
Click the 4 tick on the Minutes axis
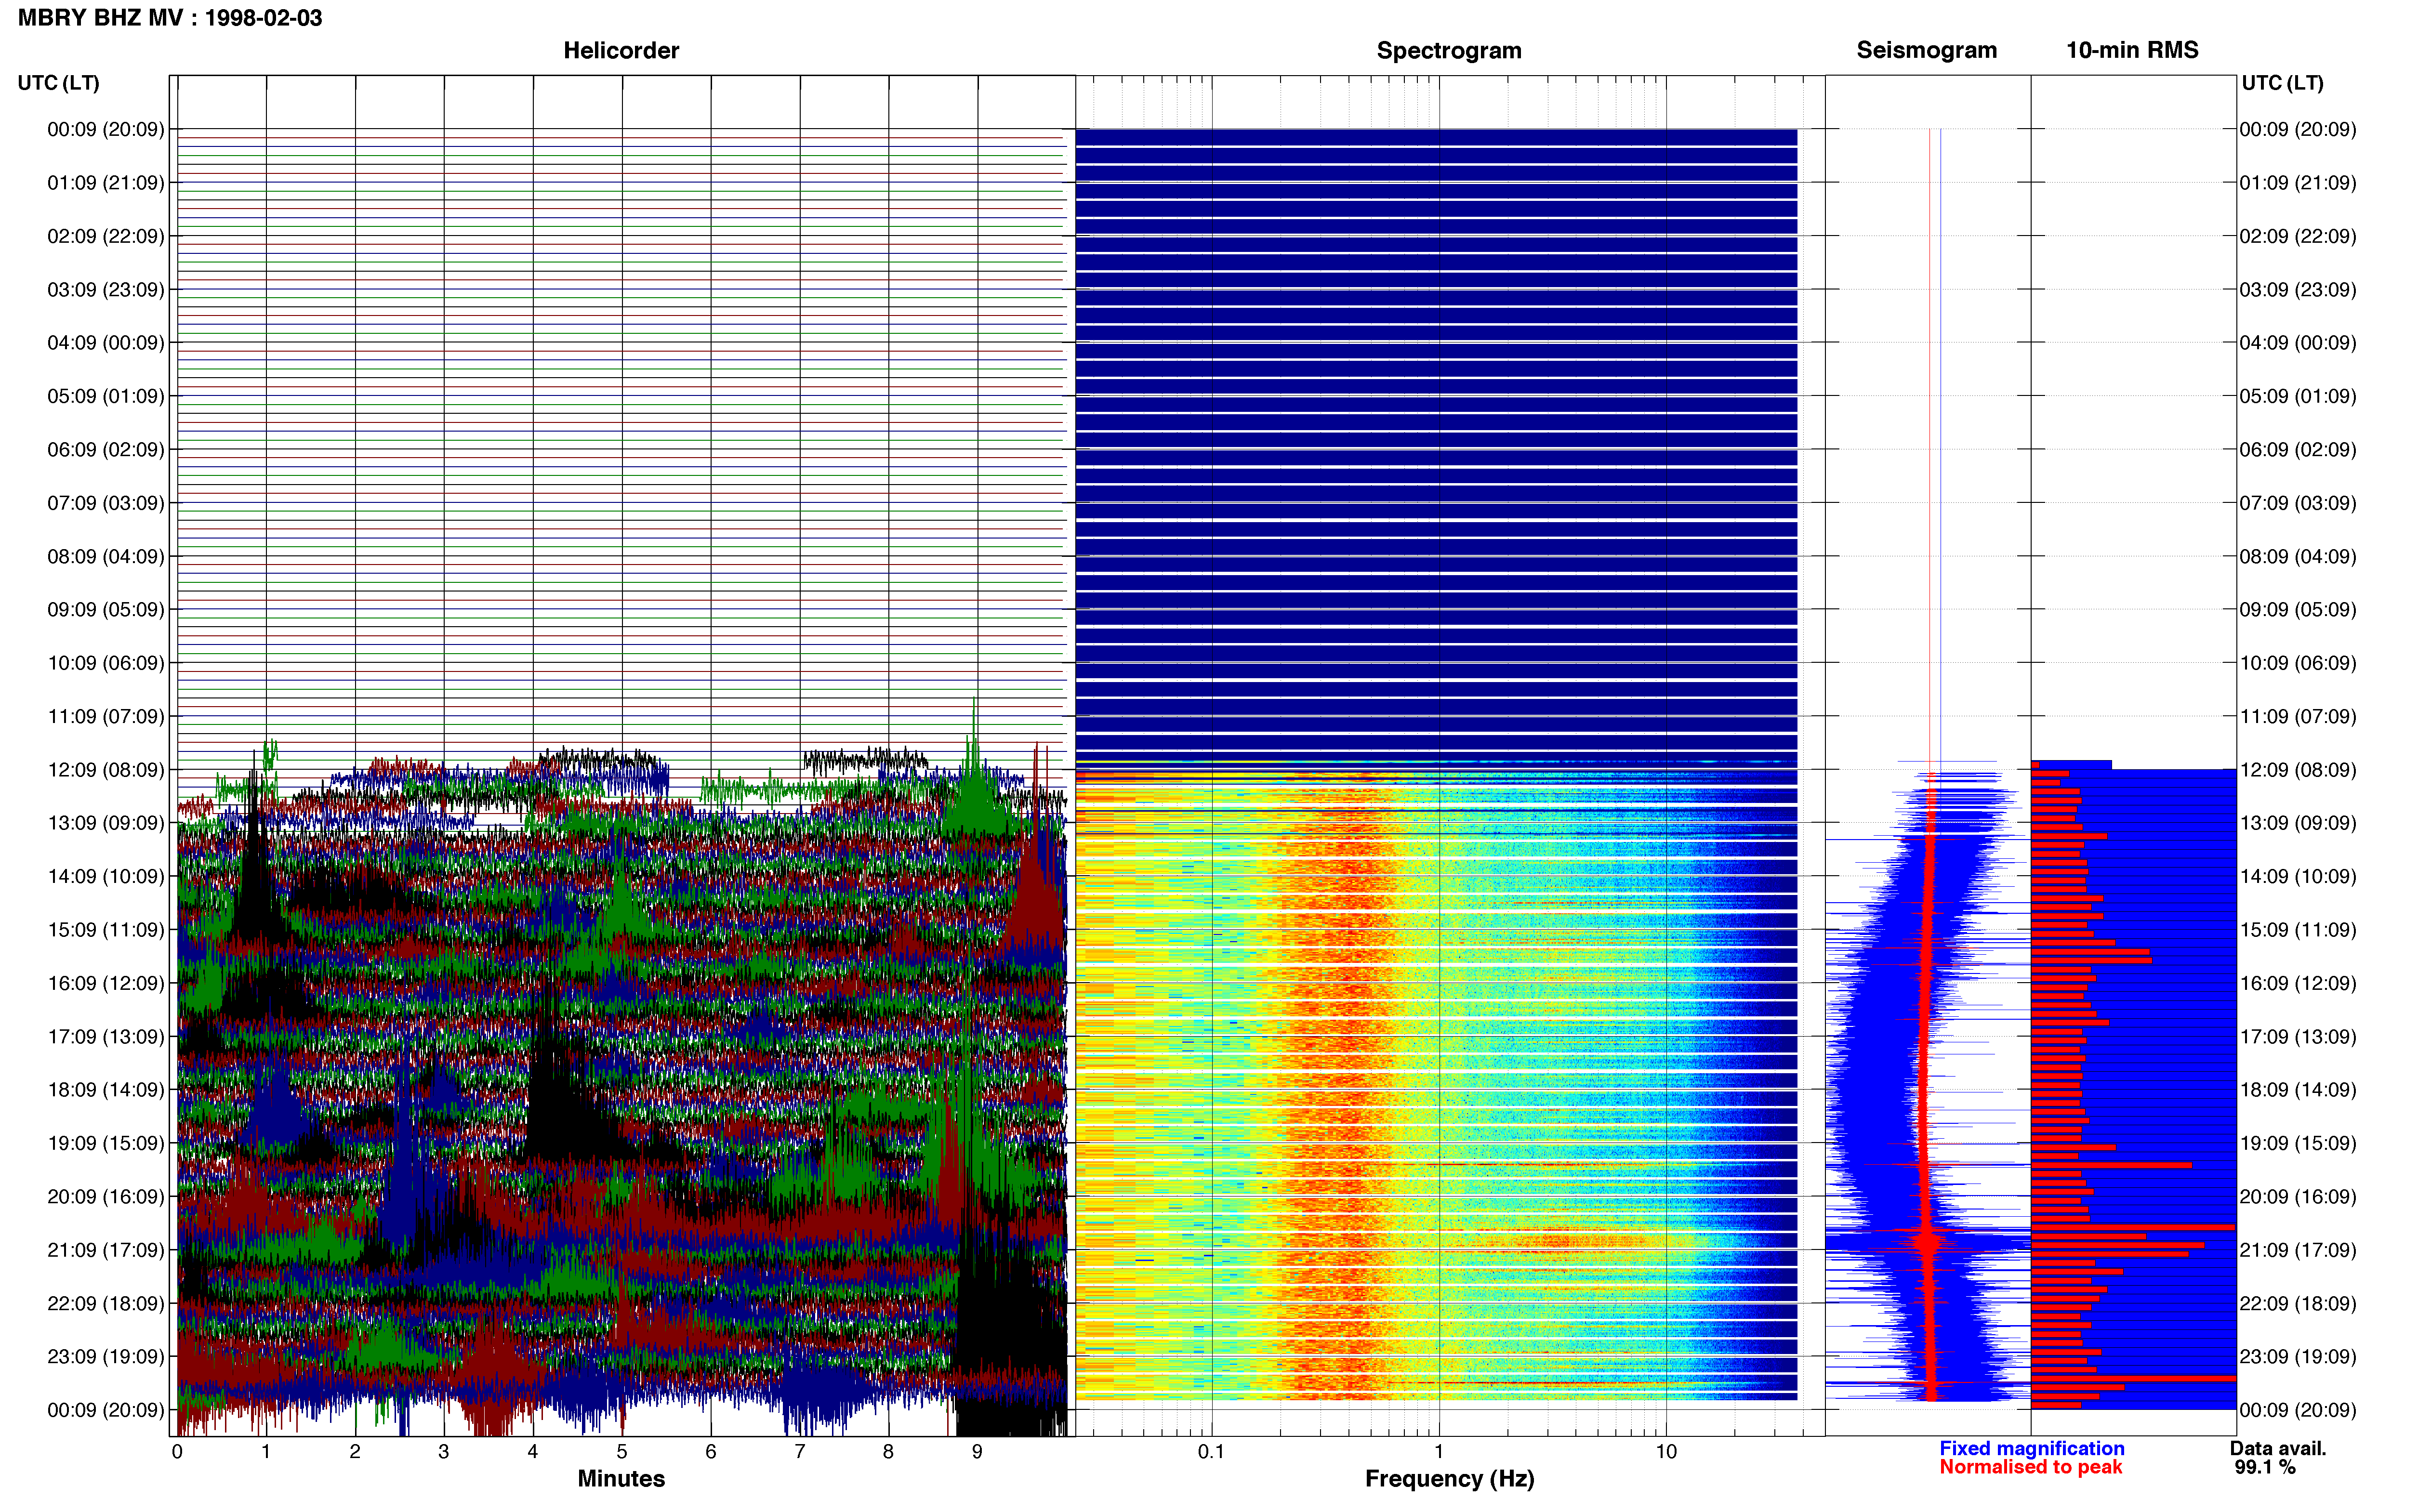[x=533, y=1451]
